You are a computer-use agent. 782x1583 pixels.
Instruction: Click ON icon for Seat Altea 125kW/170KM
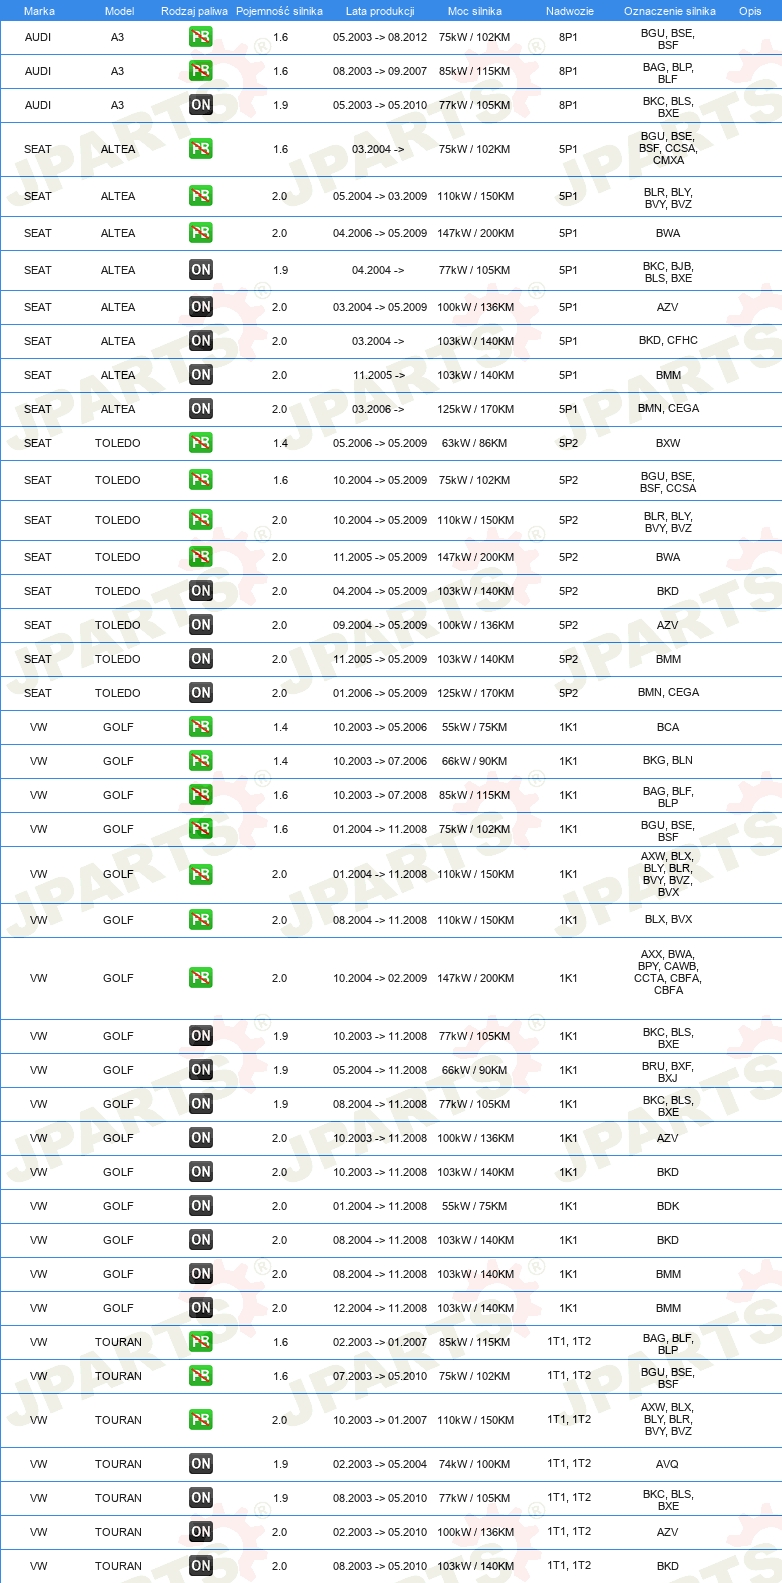[x=201, y=409]
